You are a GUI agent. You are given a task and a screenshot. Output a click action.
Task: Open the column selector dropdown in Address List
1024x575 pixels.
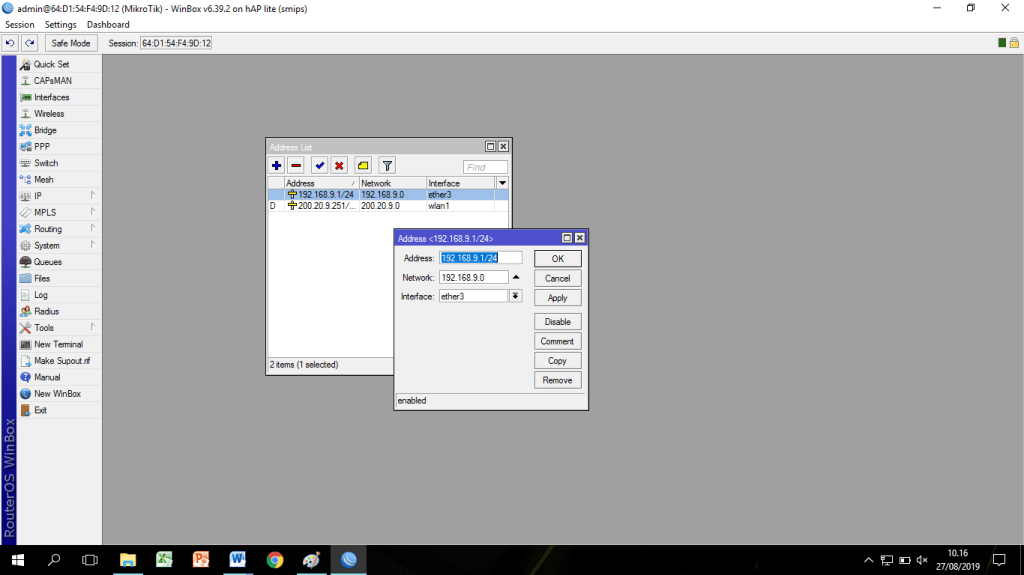coord(502,183)
